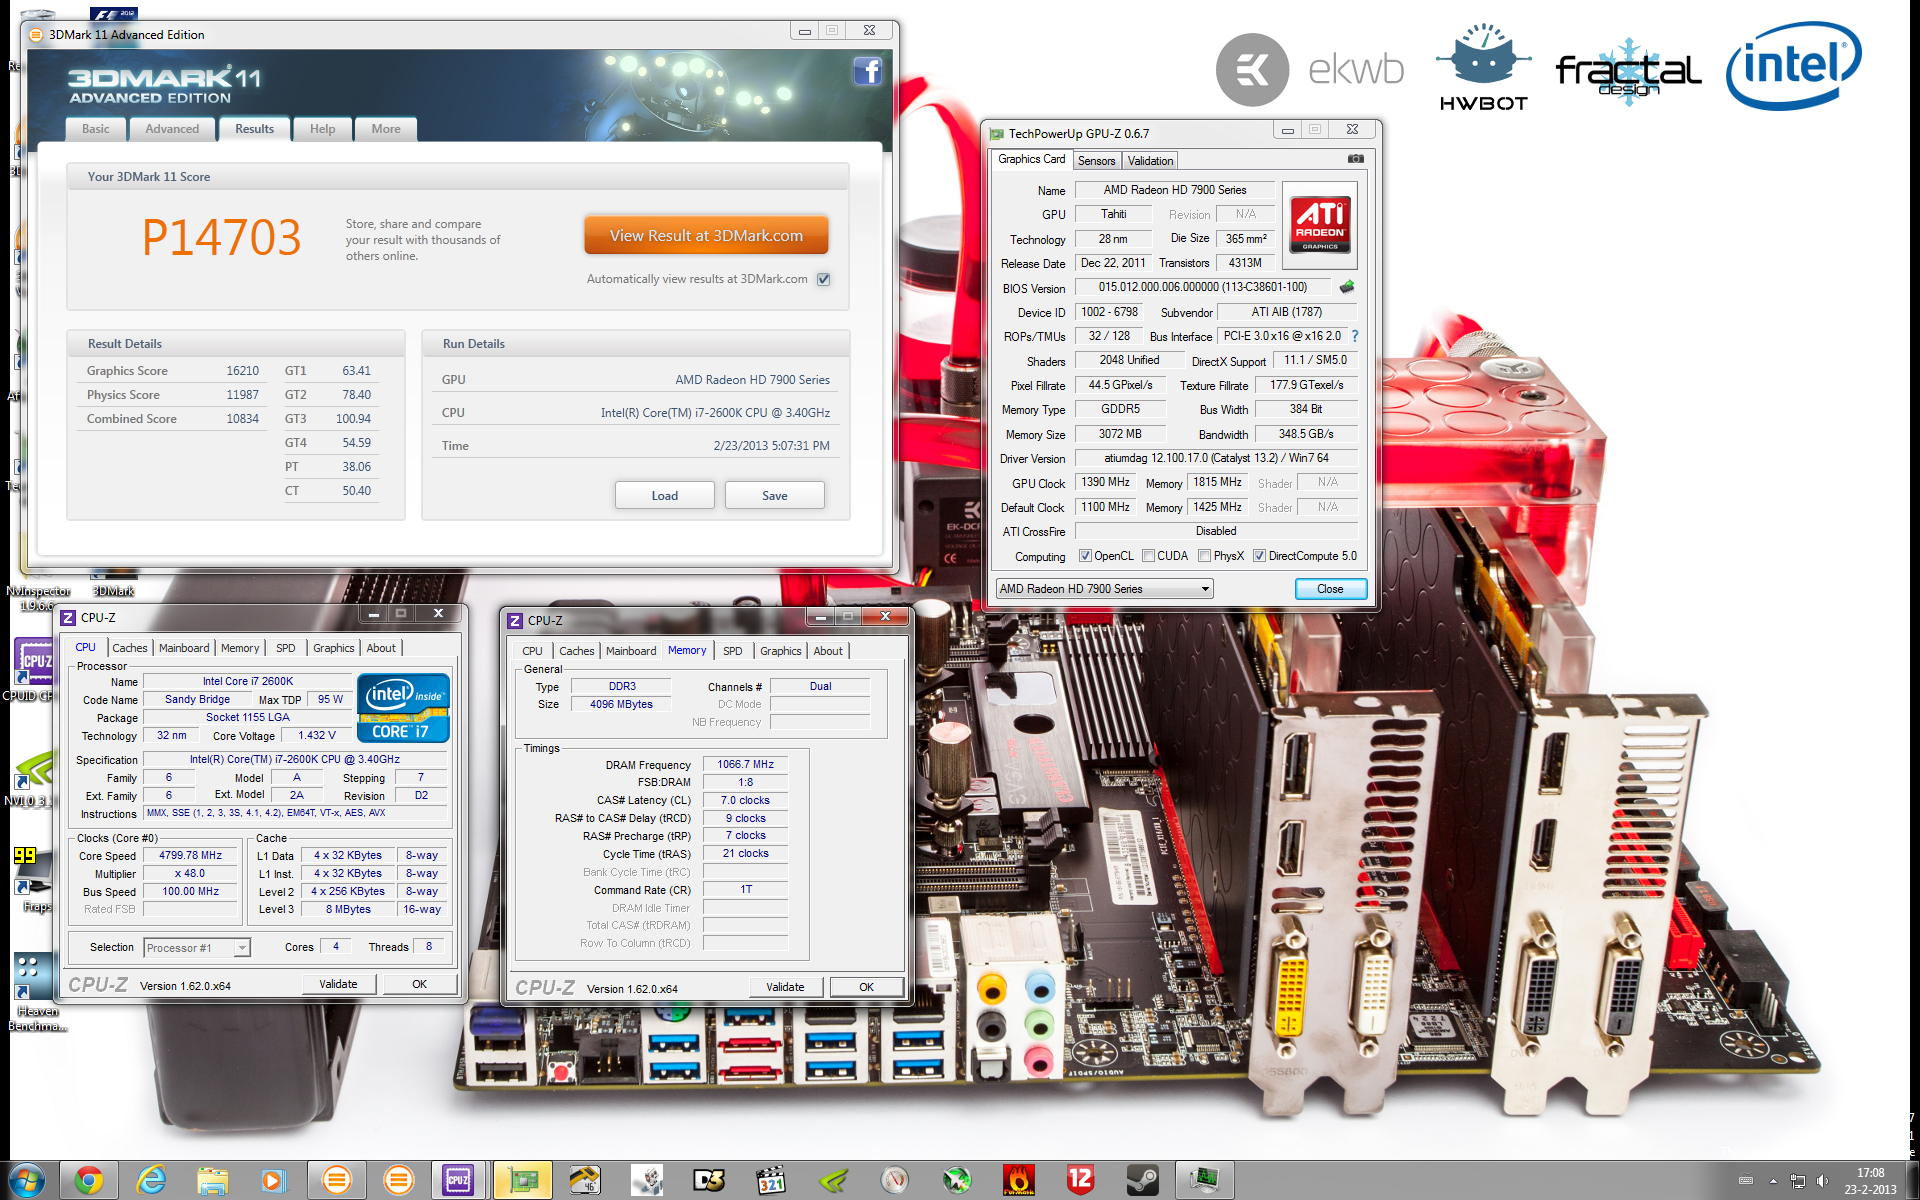Viewport: 1920px width, 1200px height.
Task: Open the More tab in 3DMark 11
Action: tap(386, 129)
